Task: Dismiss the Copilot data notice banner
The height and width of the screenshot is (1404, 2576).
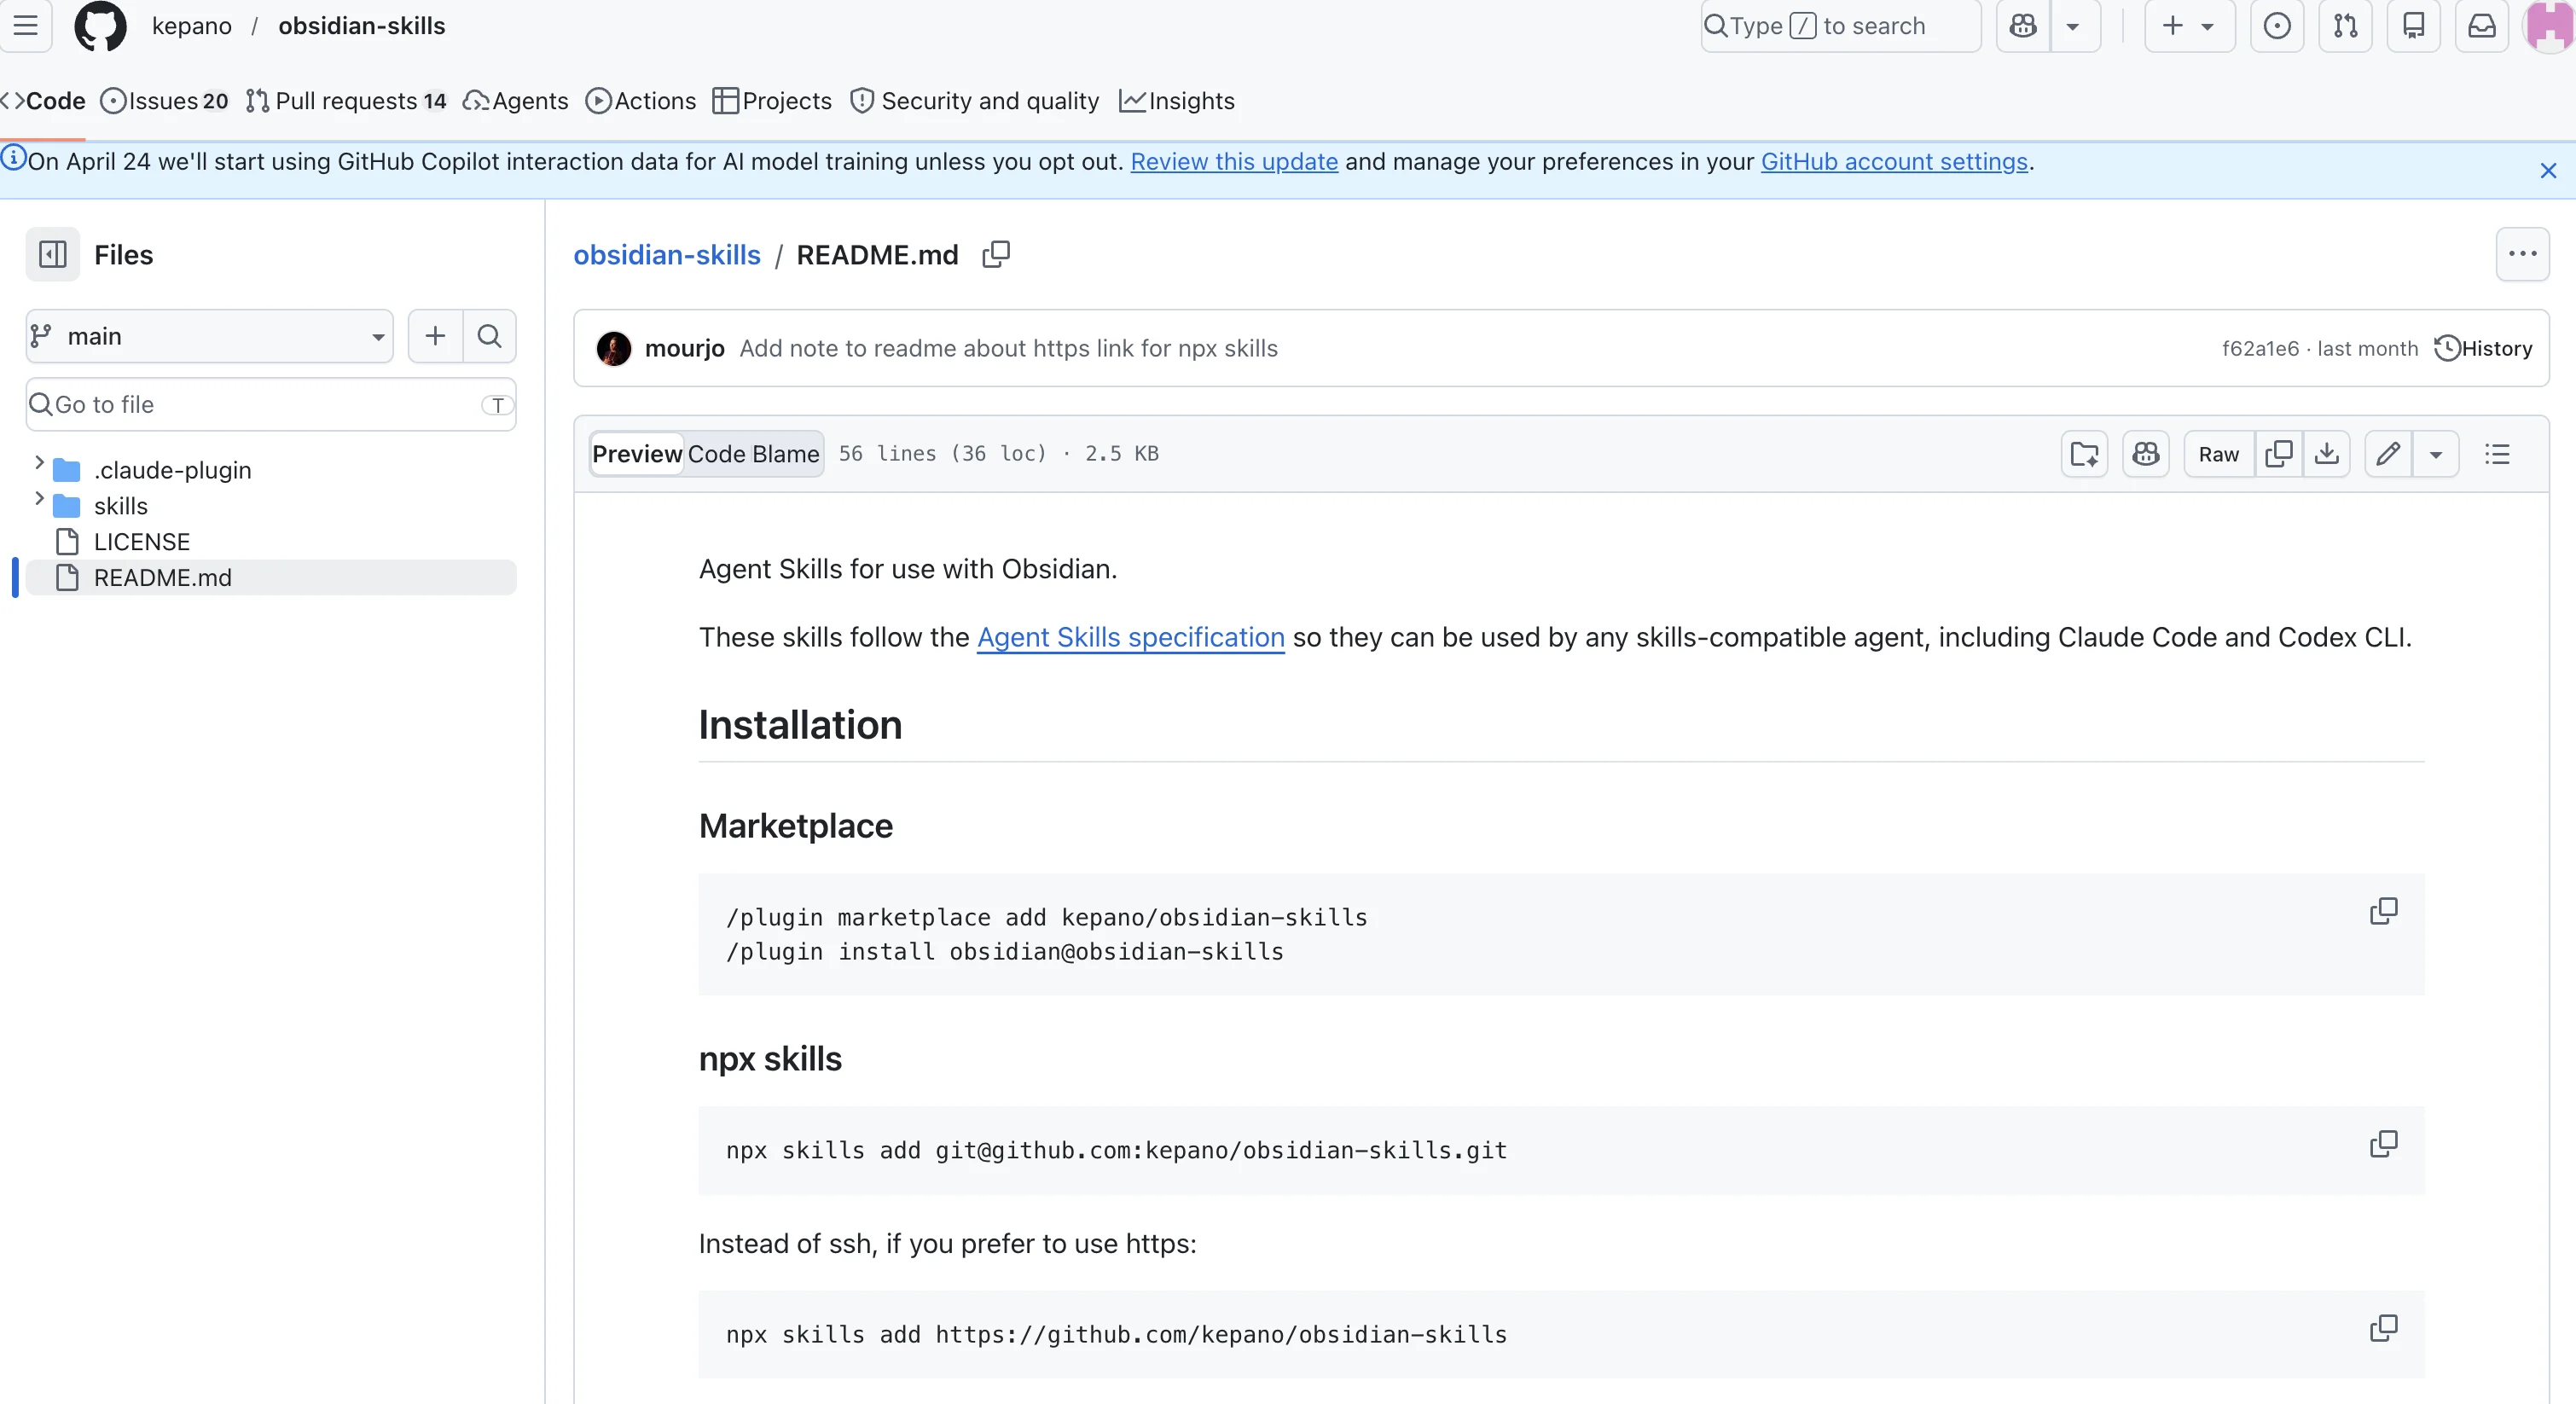Action: [x=2548, y=171]
